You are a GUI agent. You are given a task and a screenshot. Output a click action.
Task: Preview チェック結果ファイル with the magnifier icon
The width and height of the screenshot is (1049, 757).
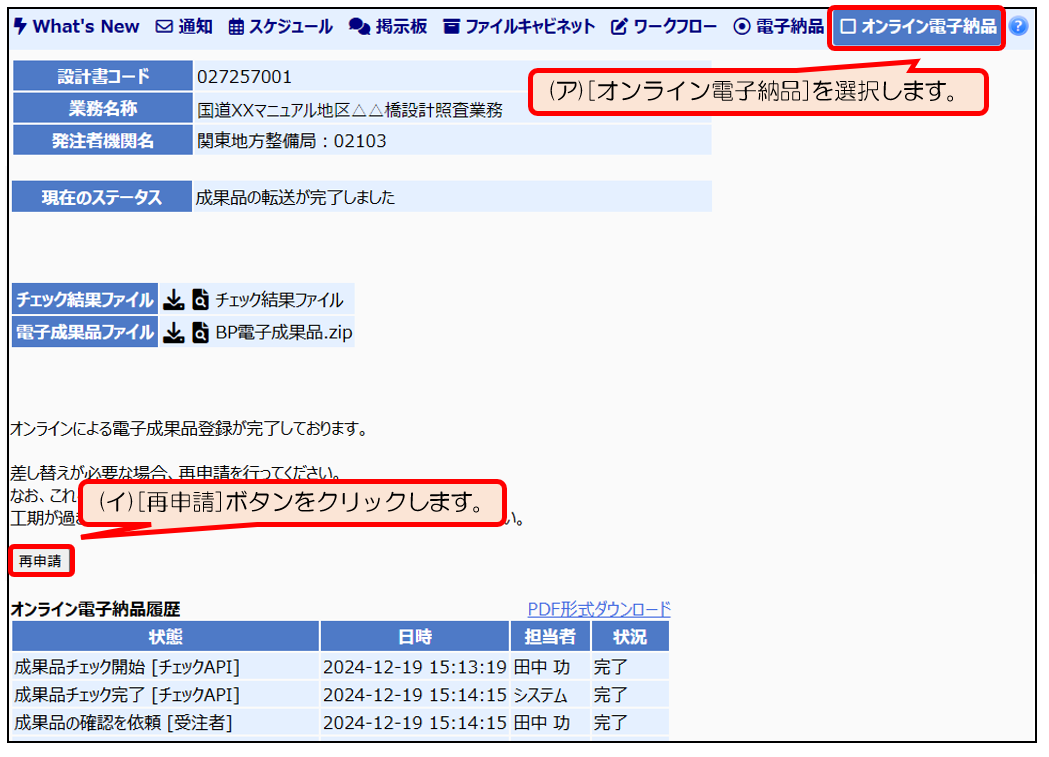pos(200,300)
